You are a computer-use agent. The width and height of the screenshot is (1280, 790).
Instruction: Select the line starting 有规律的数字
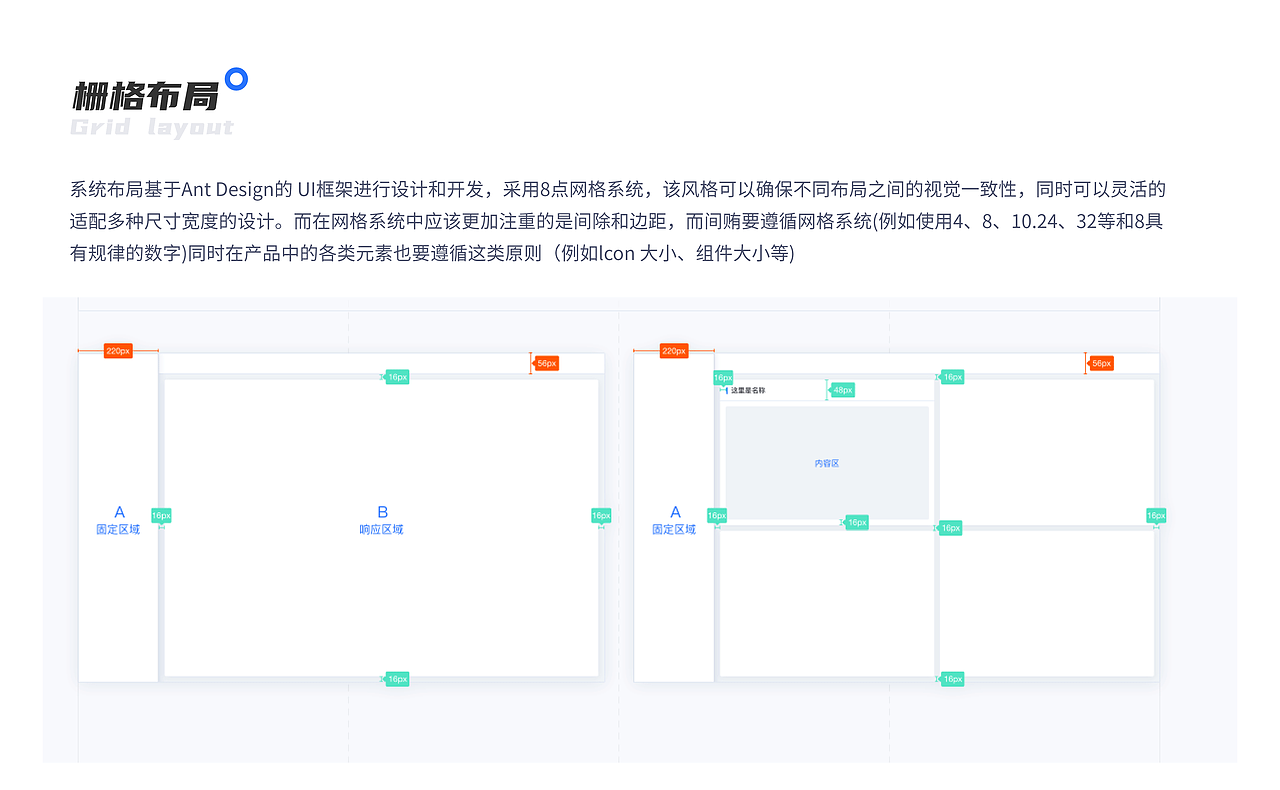point(432,253)
